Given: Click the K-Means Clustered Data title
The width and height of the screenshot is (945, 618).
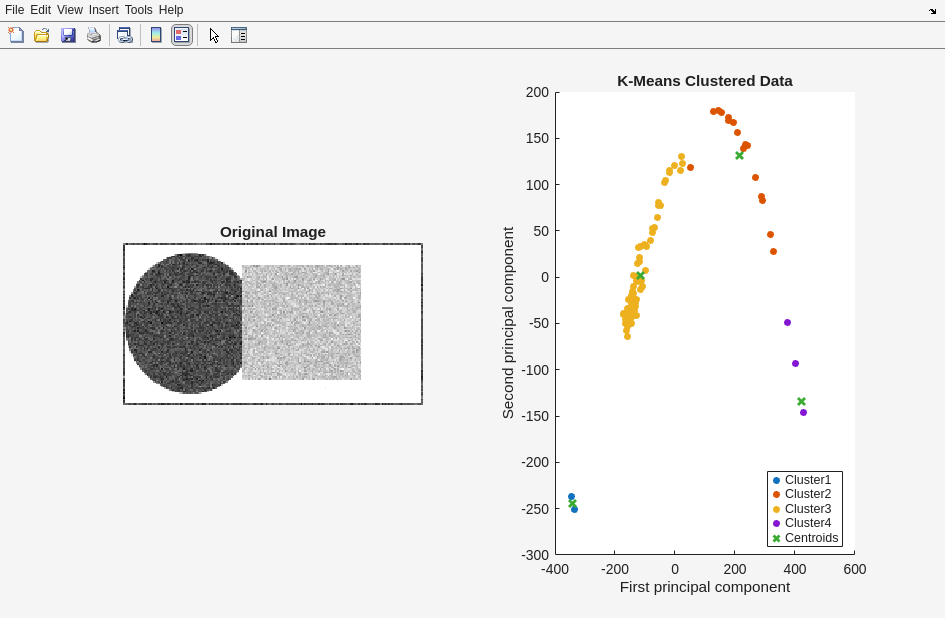Looking at the screenshot, I should tap(704, 81).
